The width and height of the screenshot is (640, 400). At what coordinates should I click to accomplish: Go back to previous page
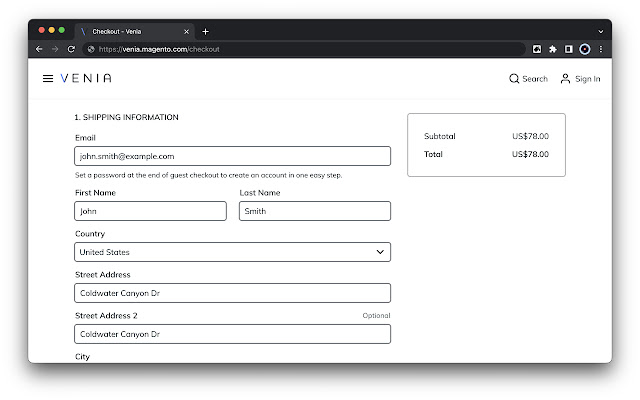pyautogui.click(x=39, y=48)
